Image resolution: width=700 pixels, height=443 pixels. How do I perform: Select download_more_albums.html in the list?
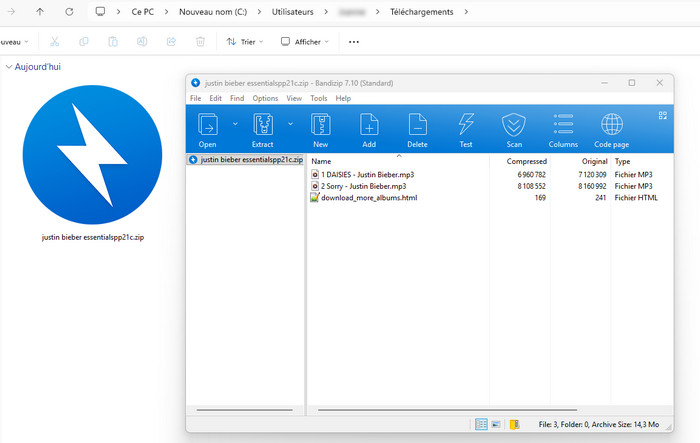click(364, 198)
